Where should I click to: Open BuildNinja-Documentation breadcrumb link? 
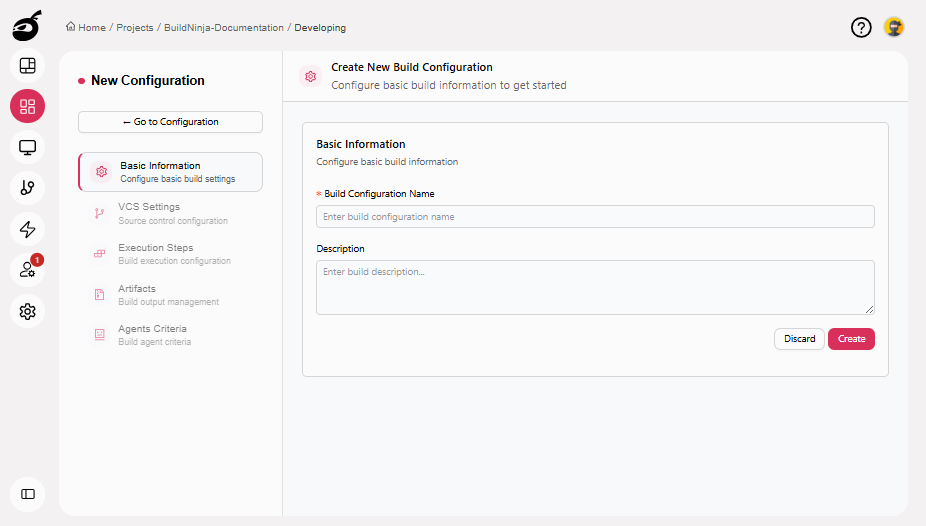tap(224, 28)
